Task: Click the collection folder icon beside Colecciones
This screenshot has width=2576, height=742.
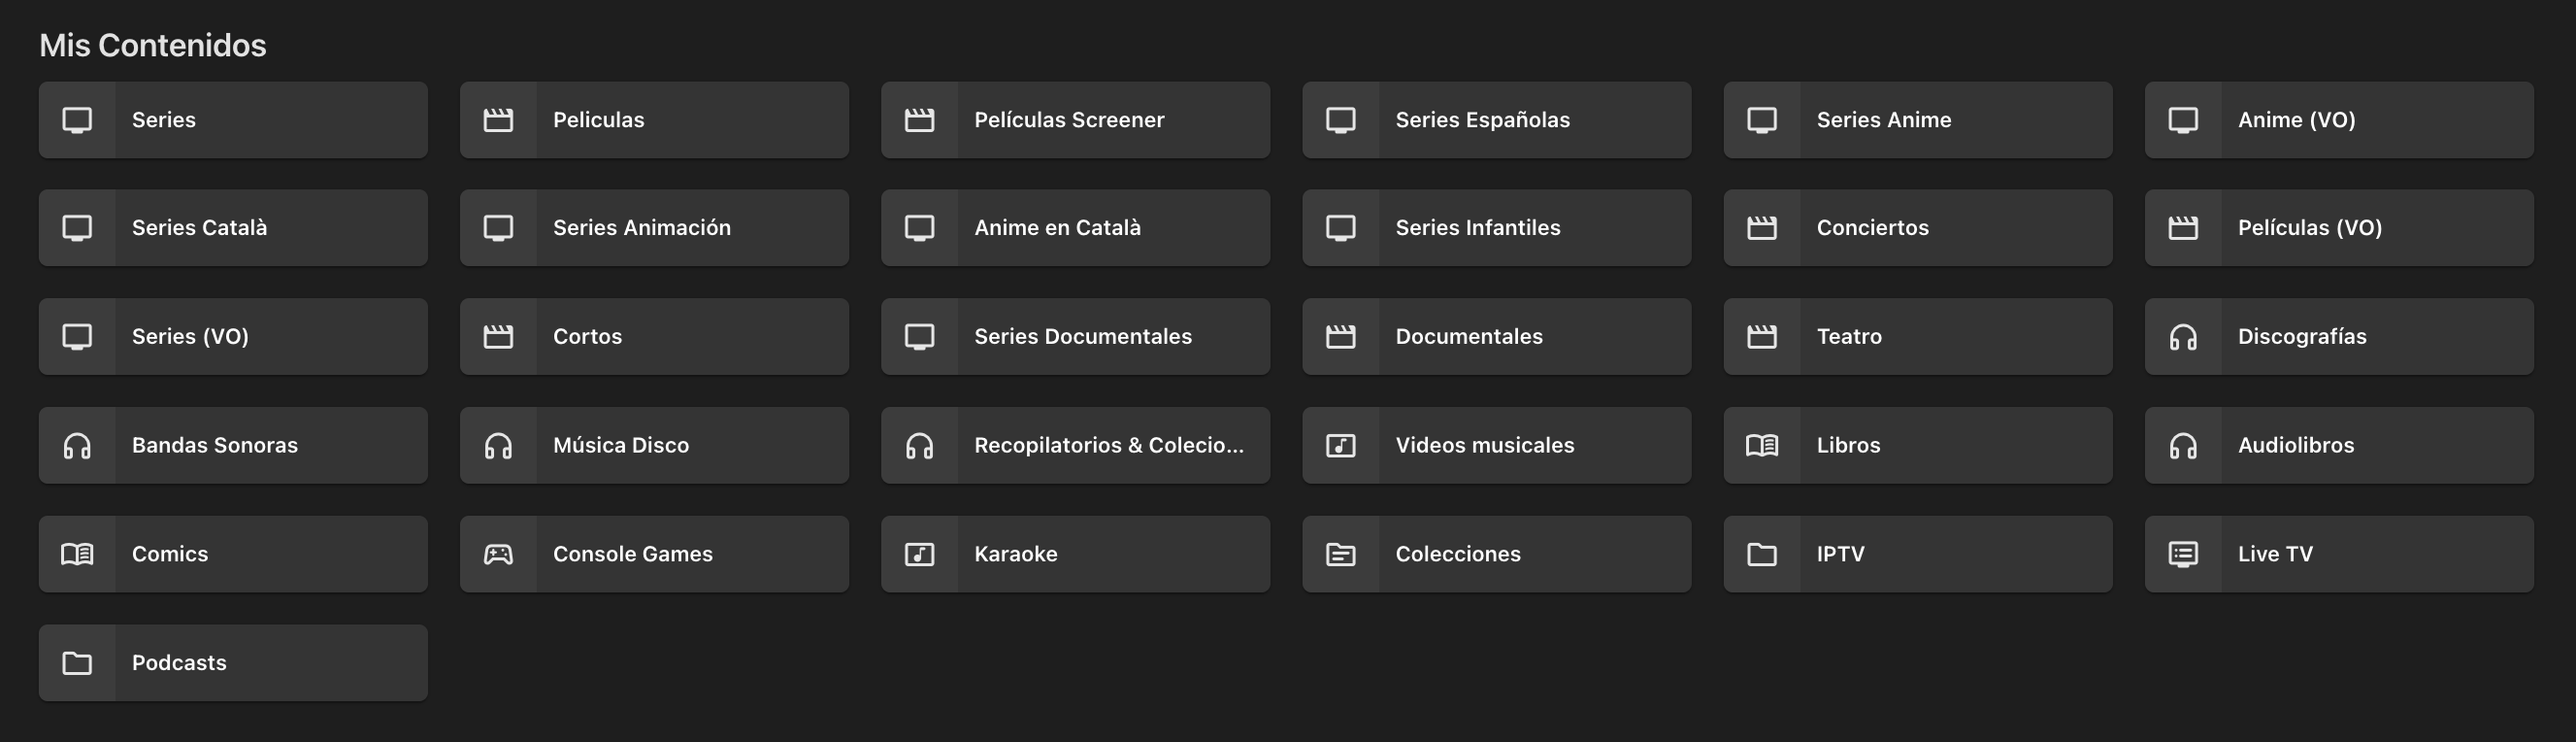Action: tap(1341, 554)
